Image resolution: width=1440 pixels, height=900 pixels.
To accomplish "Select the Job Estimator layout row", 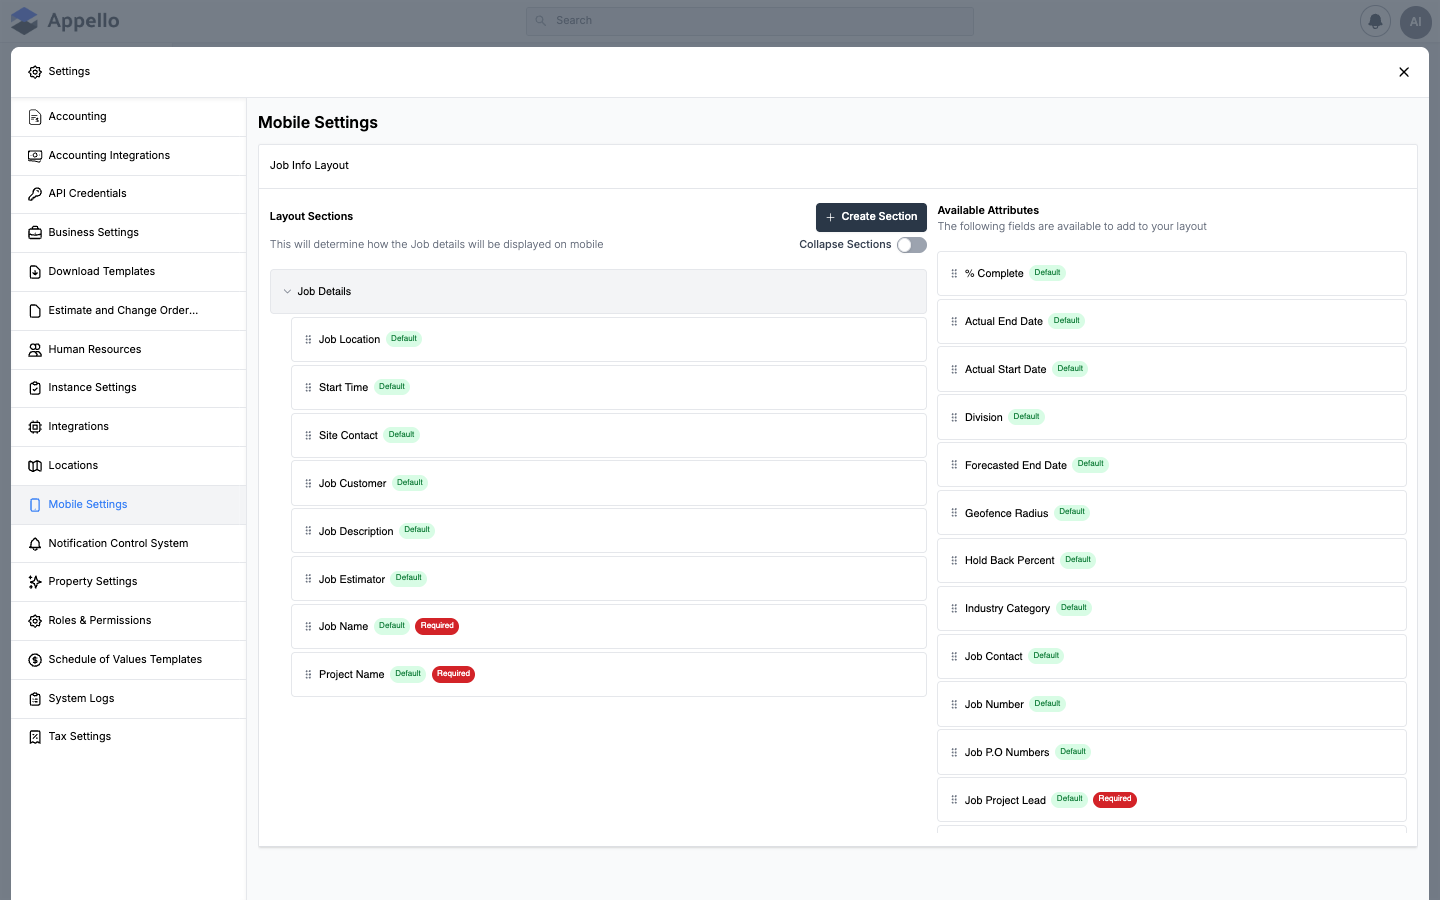I will tap(609, 579).
